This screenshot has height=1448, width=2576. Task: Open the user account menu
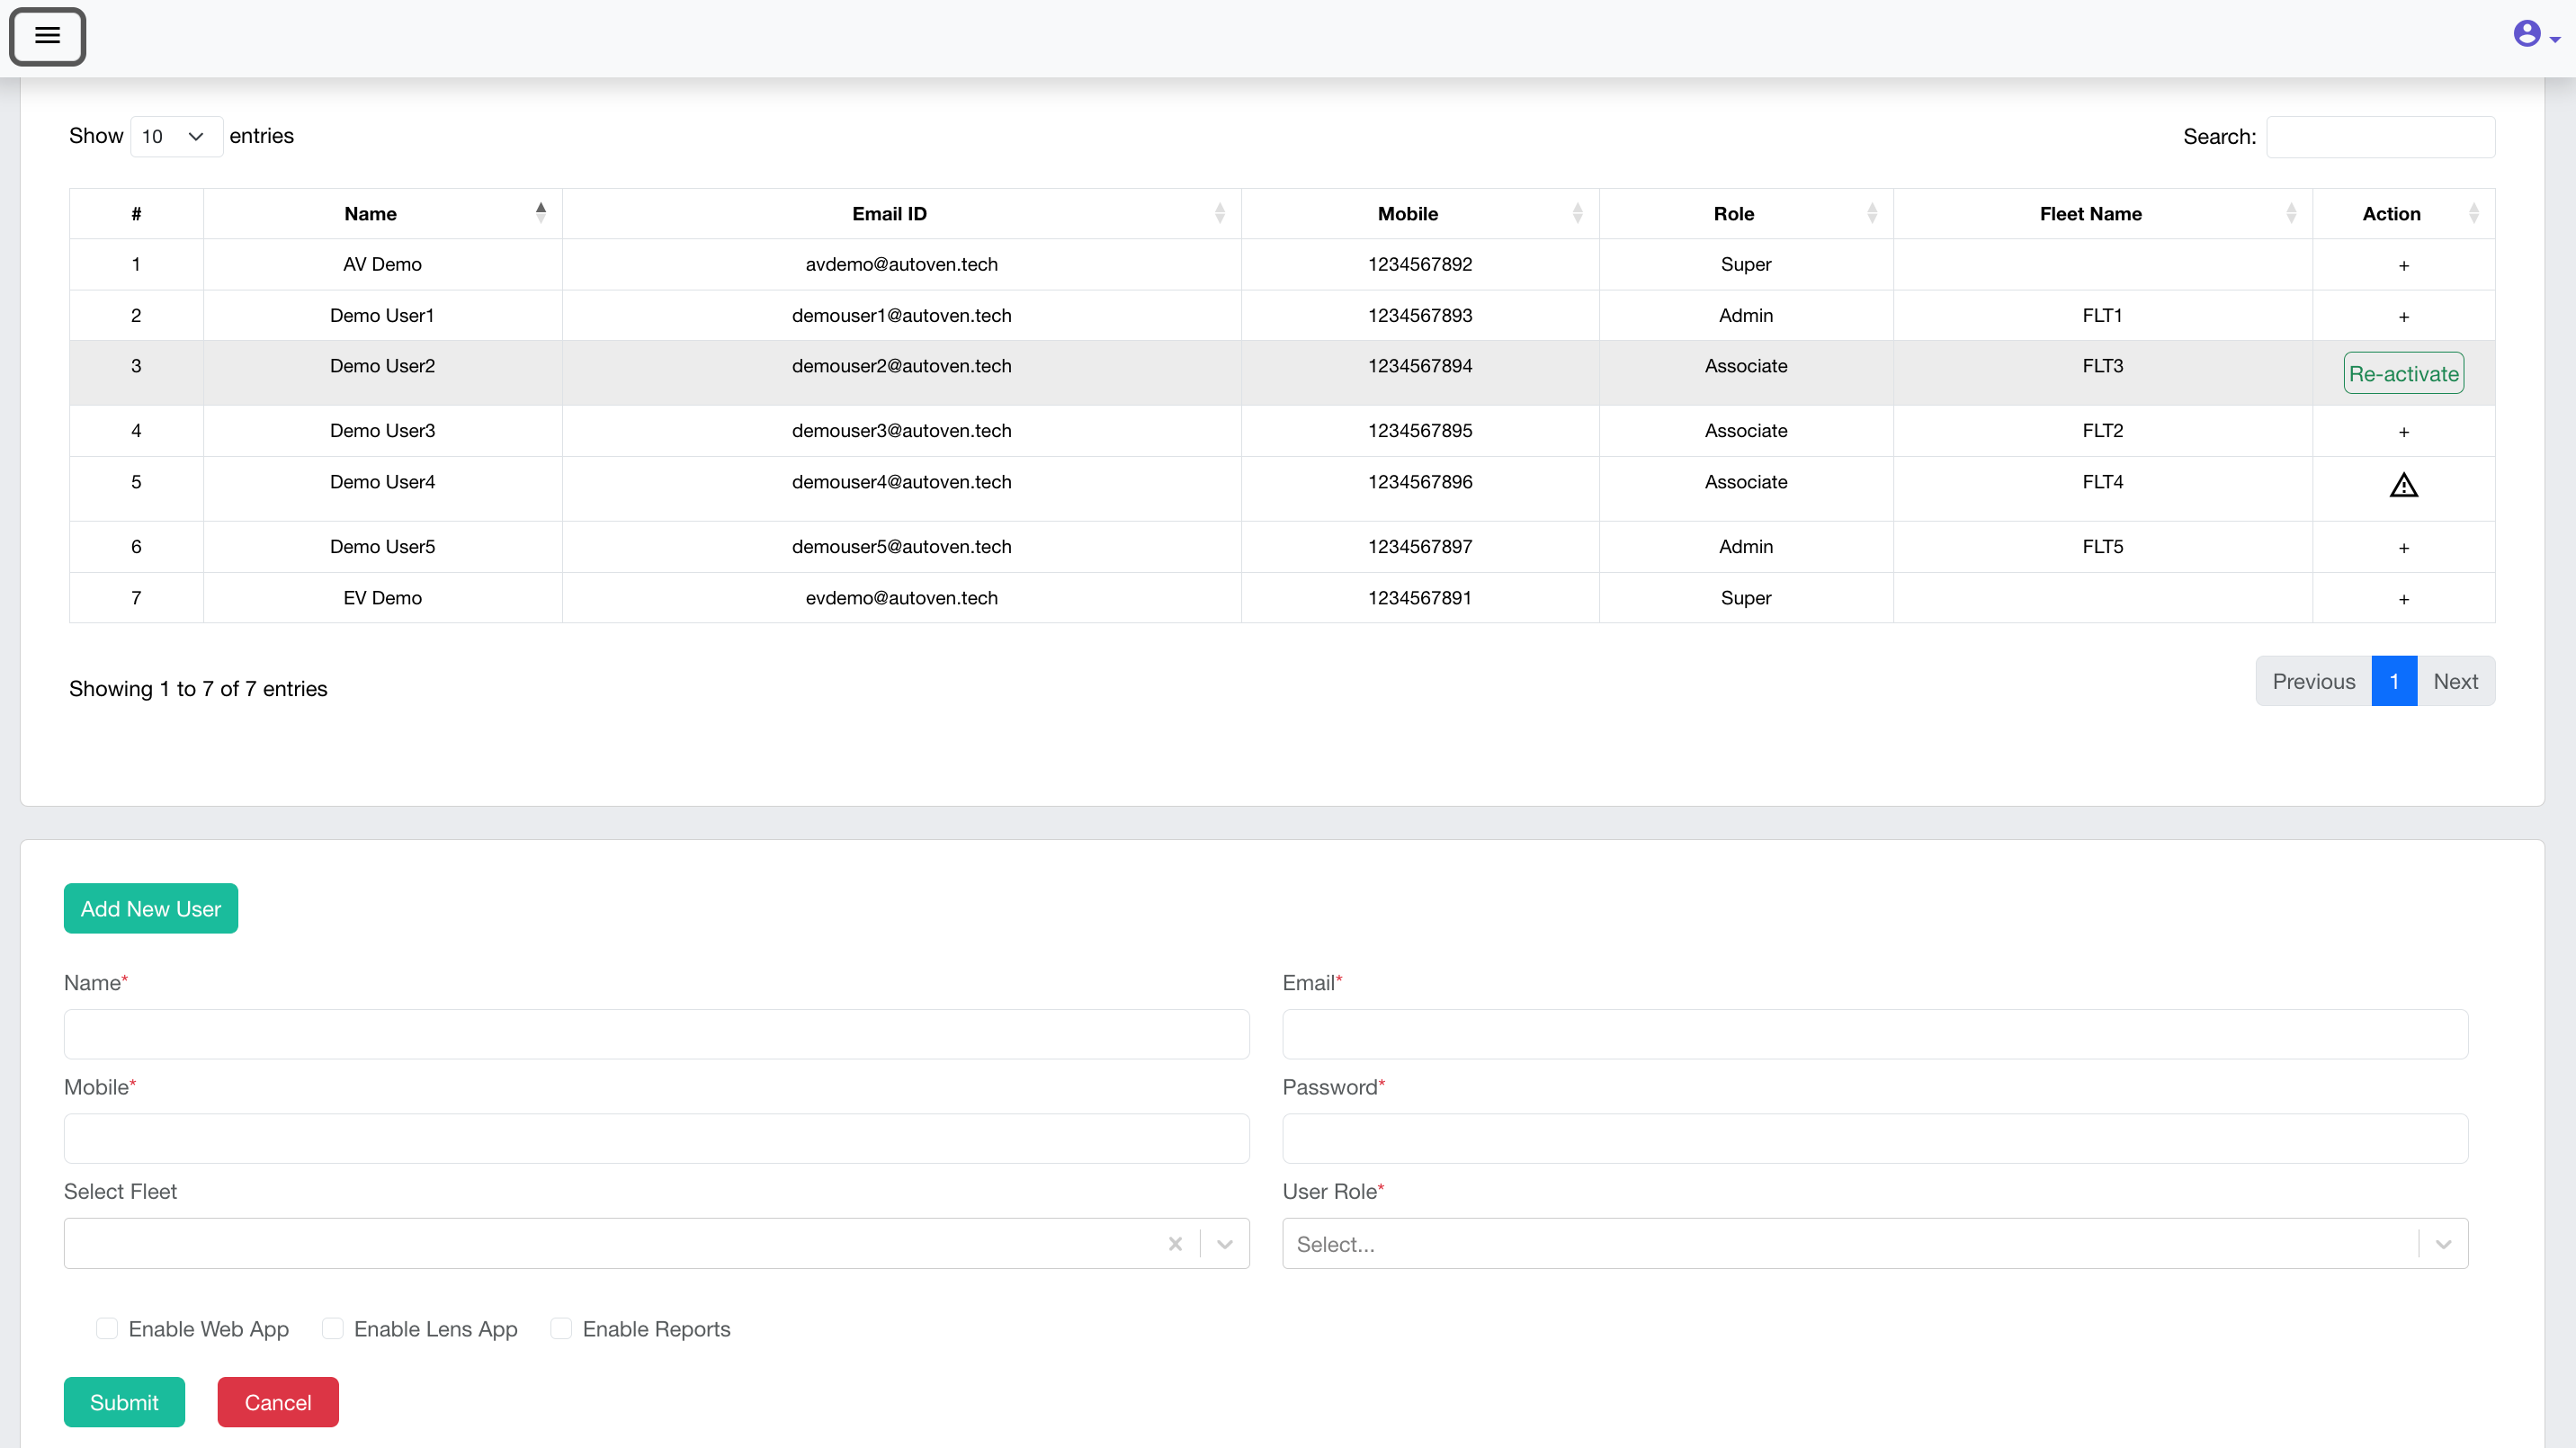pyautogui.click(x=2529, y=33)
